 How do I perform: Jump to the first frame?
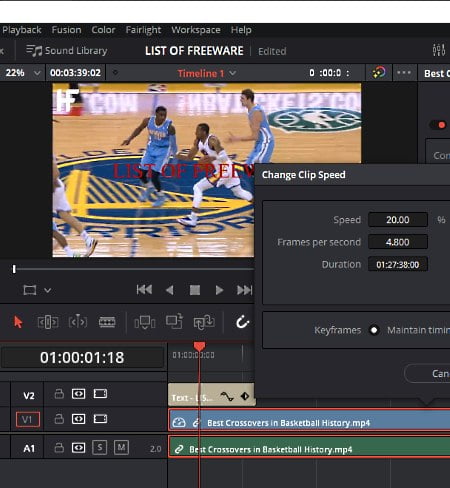pos(144,290)
